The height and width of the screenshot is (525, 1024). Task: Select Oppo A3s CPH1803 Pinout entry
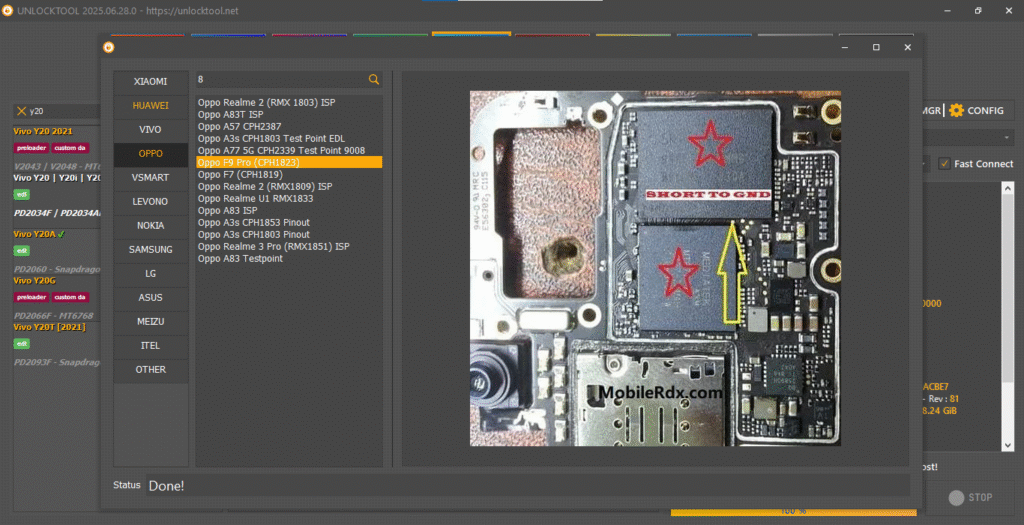(x=289, y=234)
